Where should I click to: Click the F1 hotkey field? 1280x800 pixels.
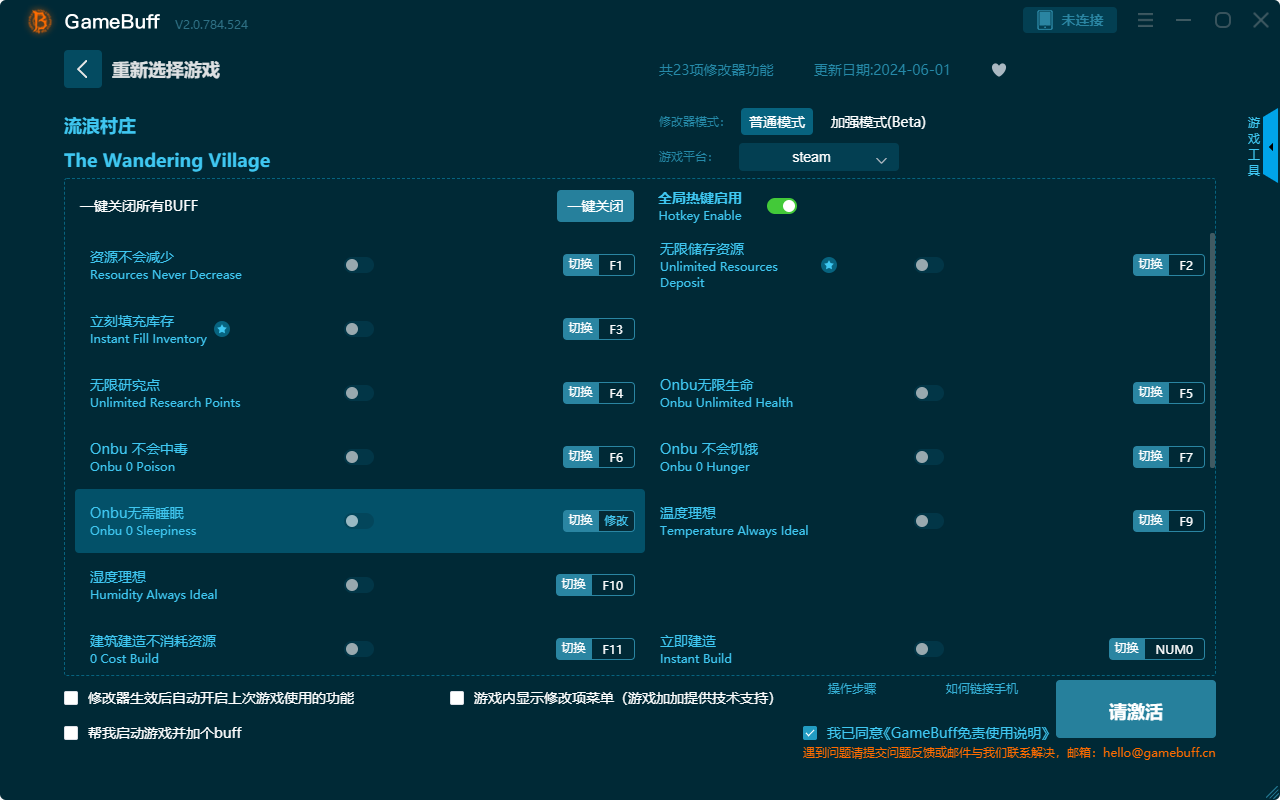[x=616, y=265]
